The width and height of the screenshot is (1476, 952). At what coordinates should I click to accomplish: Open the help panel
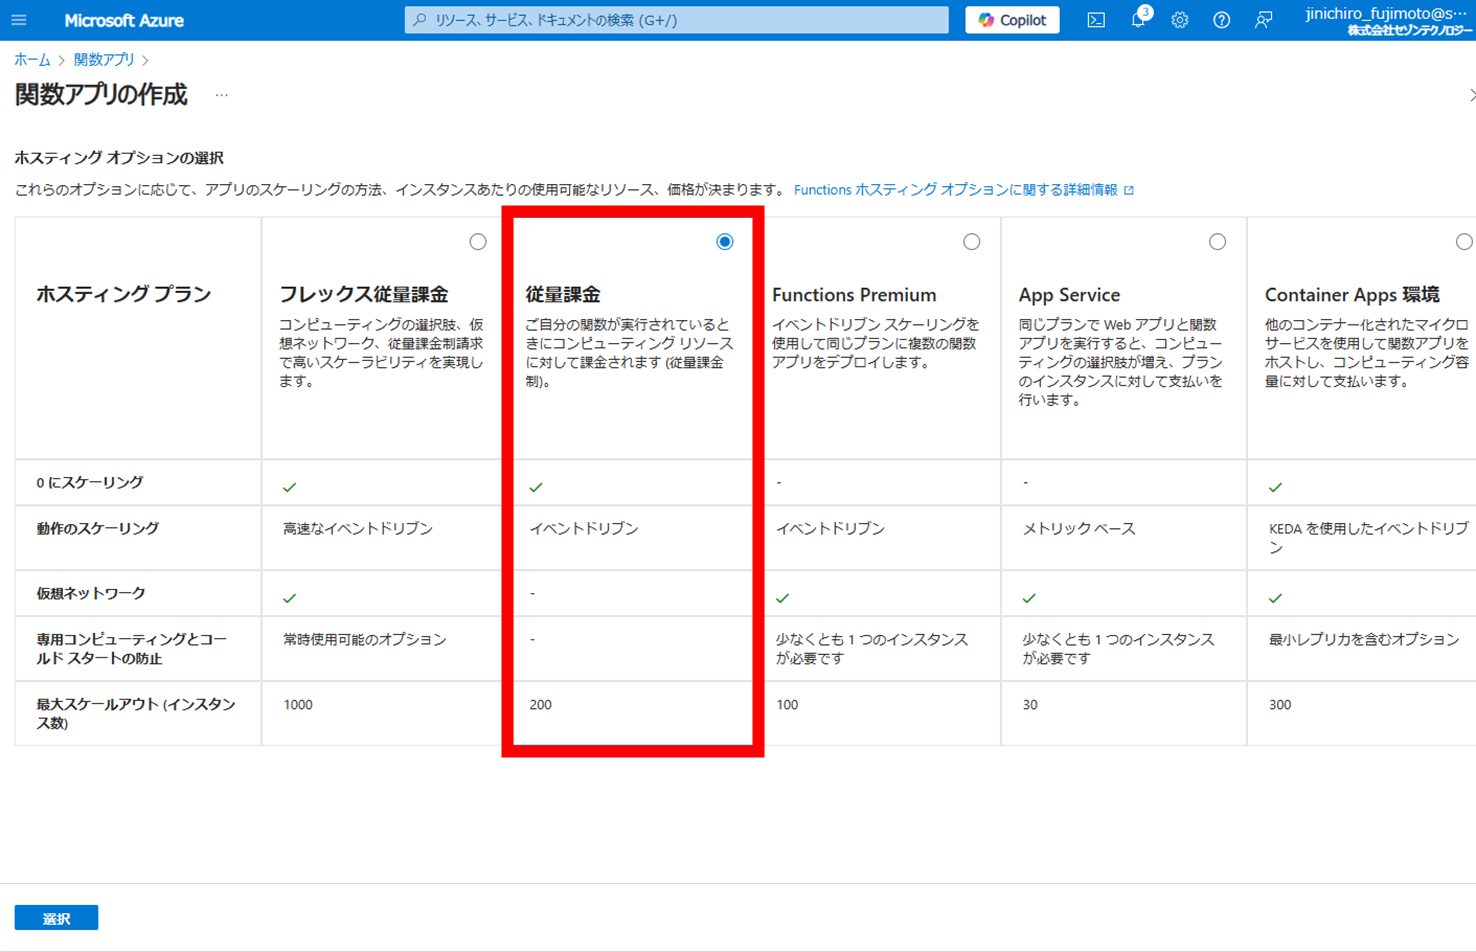(1221, 20)
